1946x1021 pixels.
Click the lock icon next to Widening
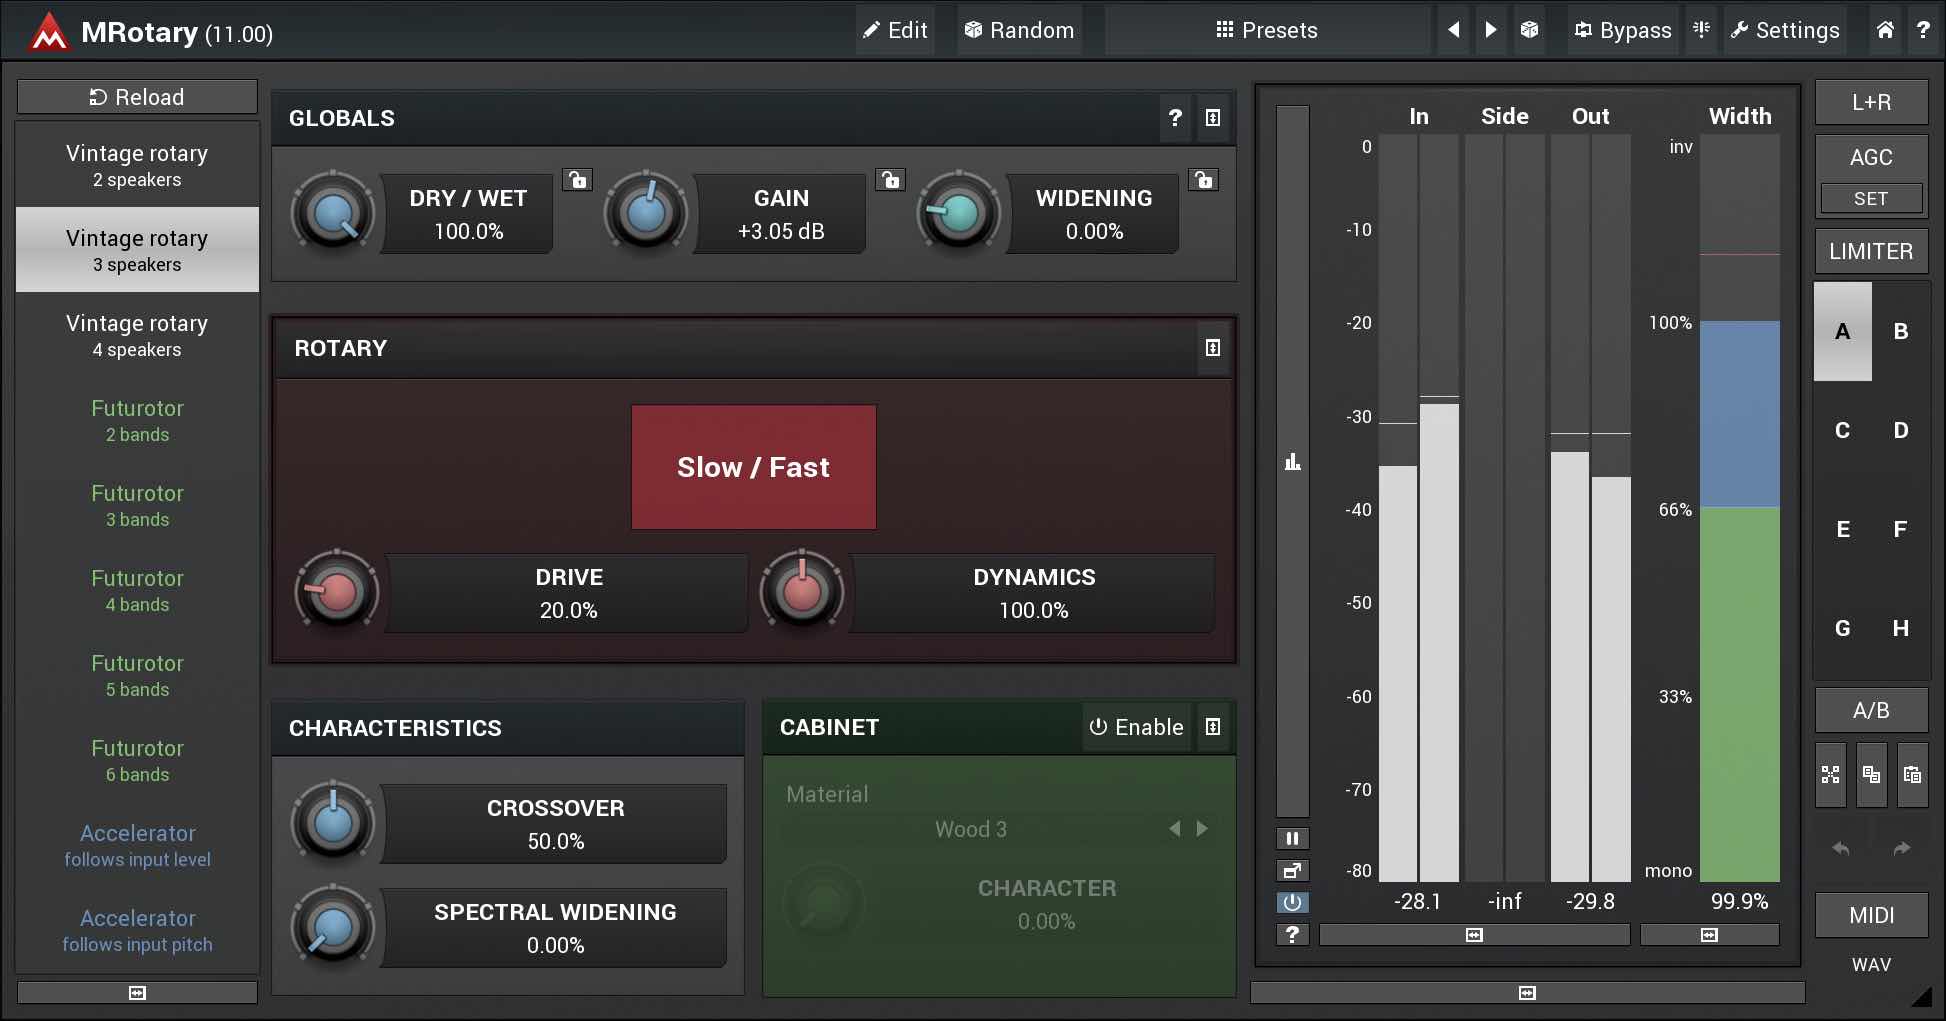click(x=1203, y=180)
